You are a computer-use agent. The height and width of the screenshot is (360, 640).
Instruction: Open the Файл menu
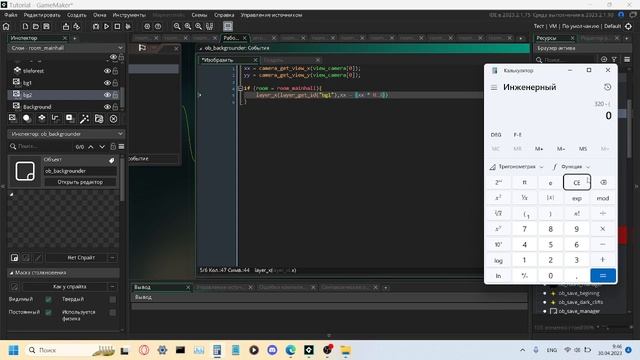pyautogui.click(x=11, y=15)
